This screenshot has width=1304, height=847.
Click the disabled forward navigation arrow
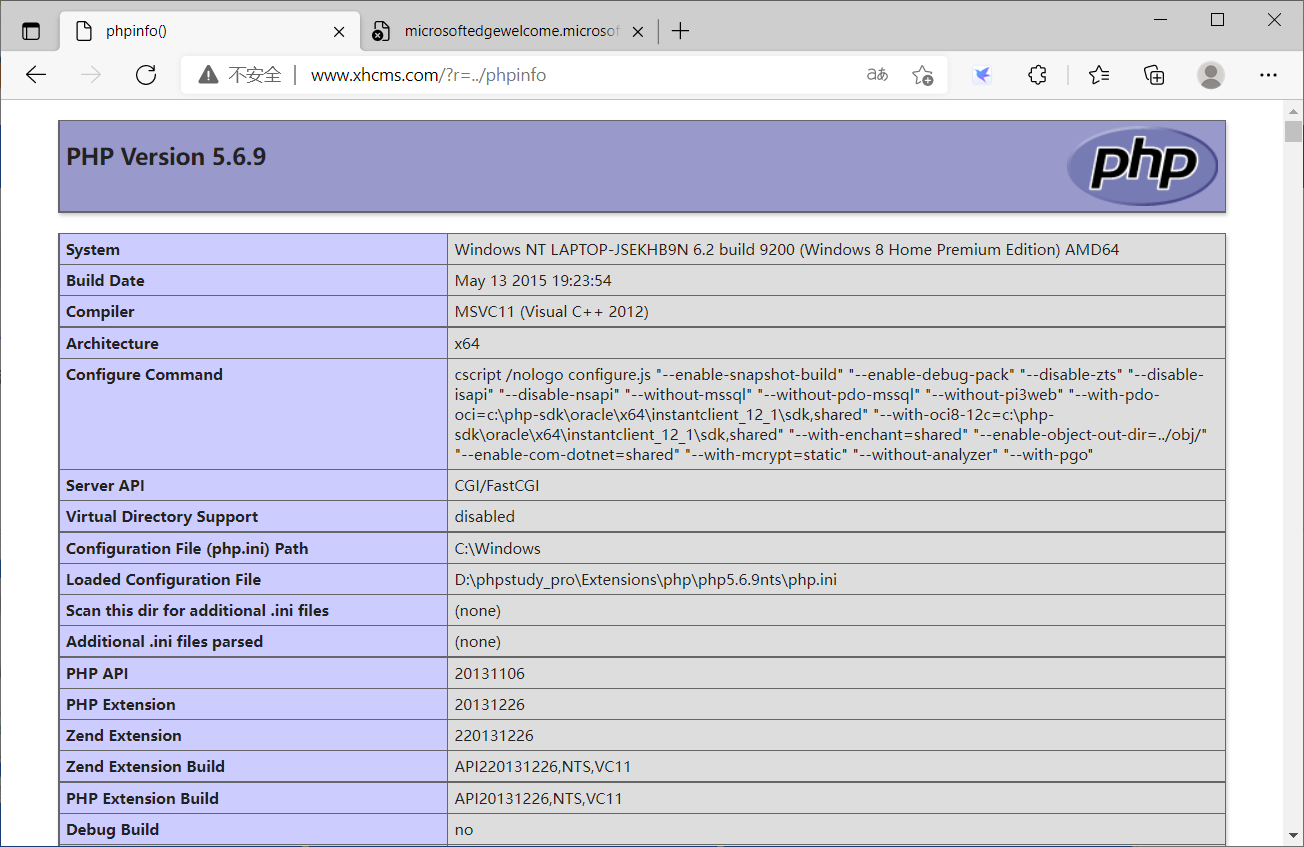(91, 75)
